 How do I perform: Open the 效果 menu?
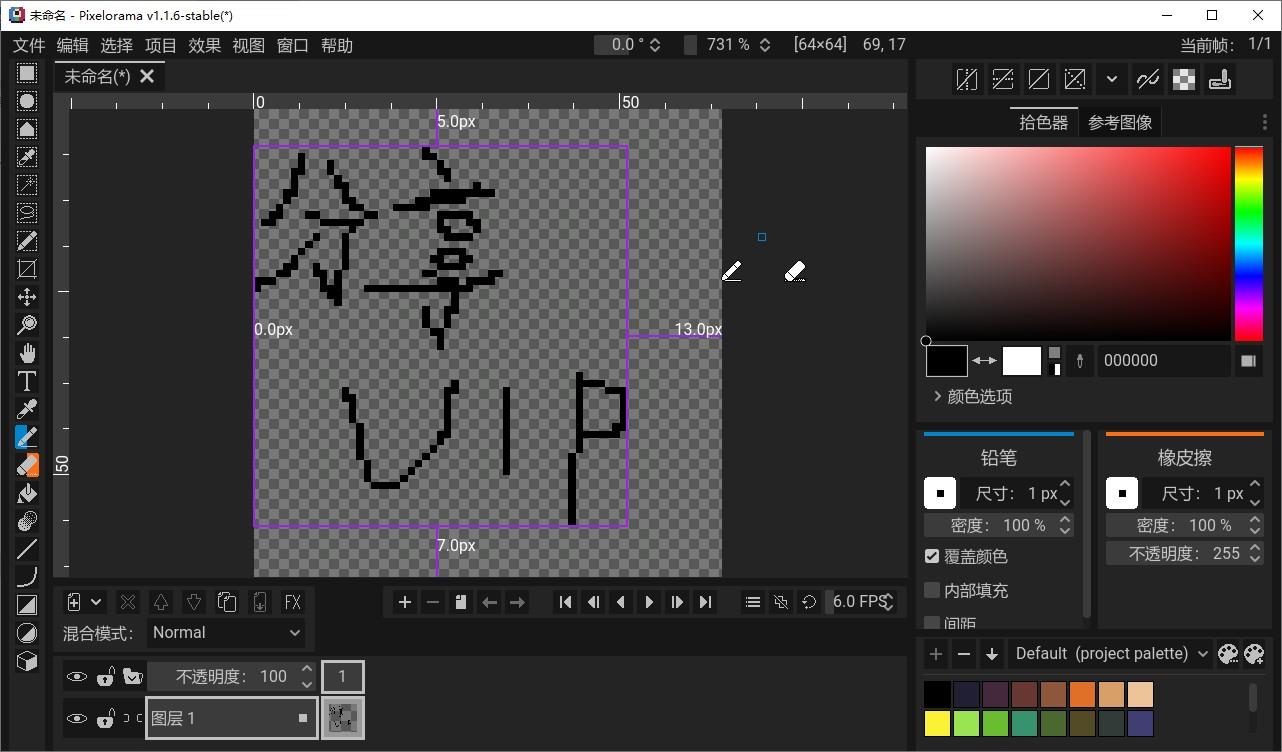tap(204, 45)
